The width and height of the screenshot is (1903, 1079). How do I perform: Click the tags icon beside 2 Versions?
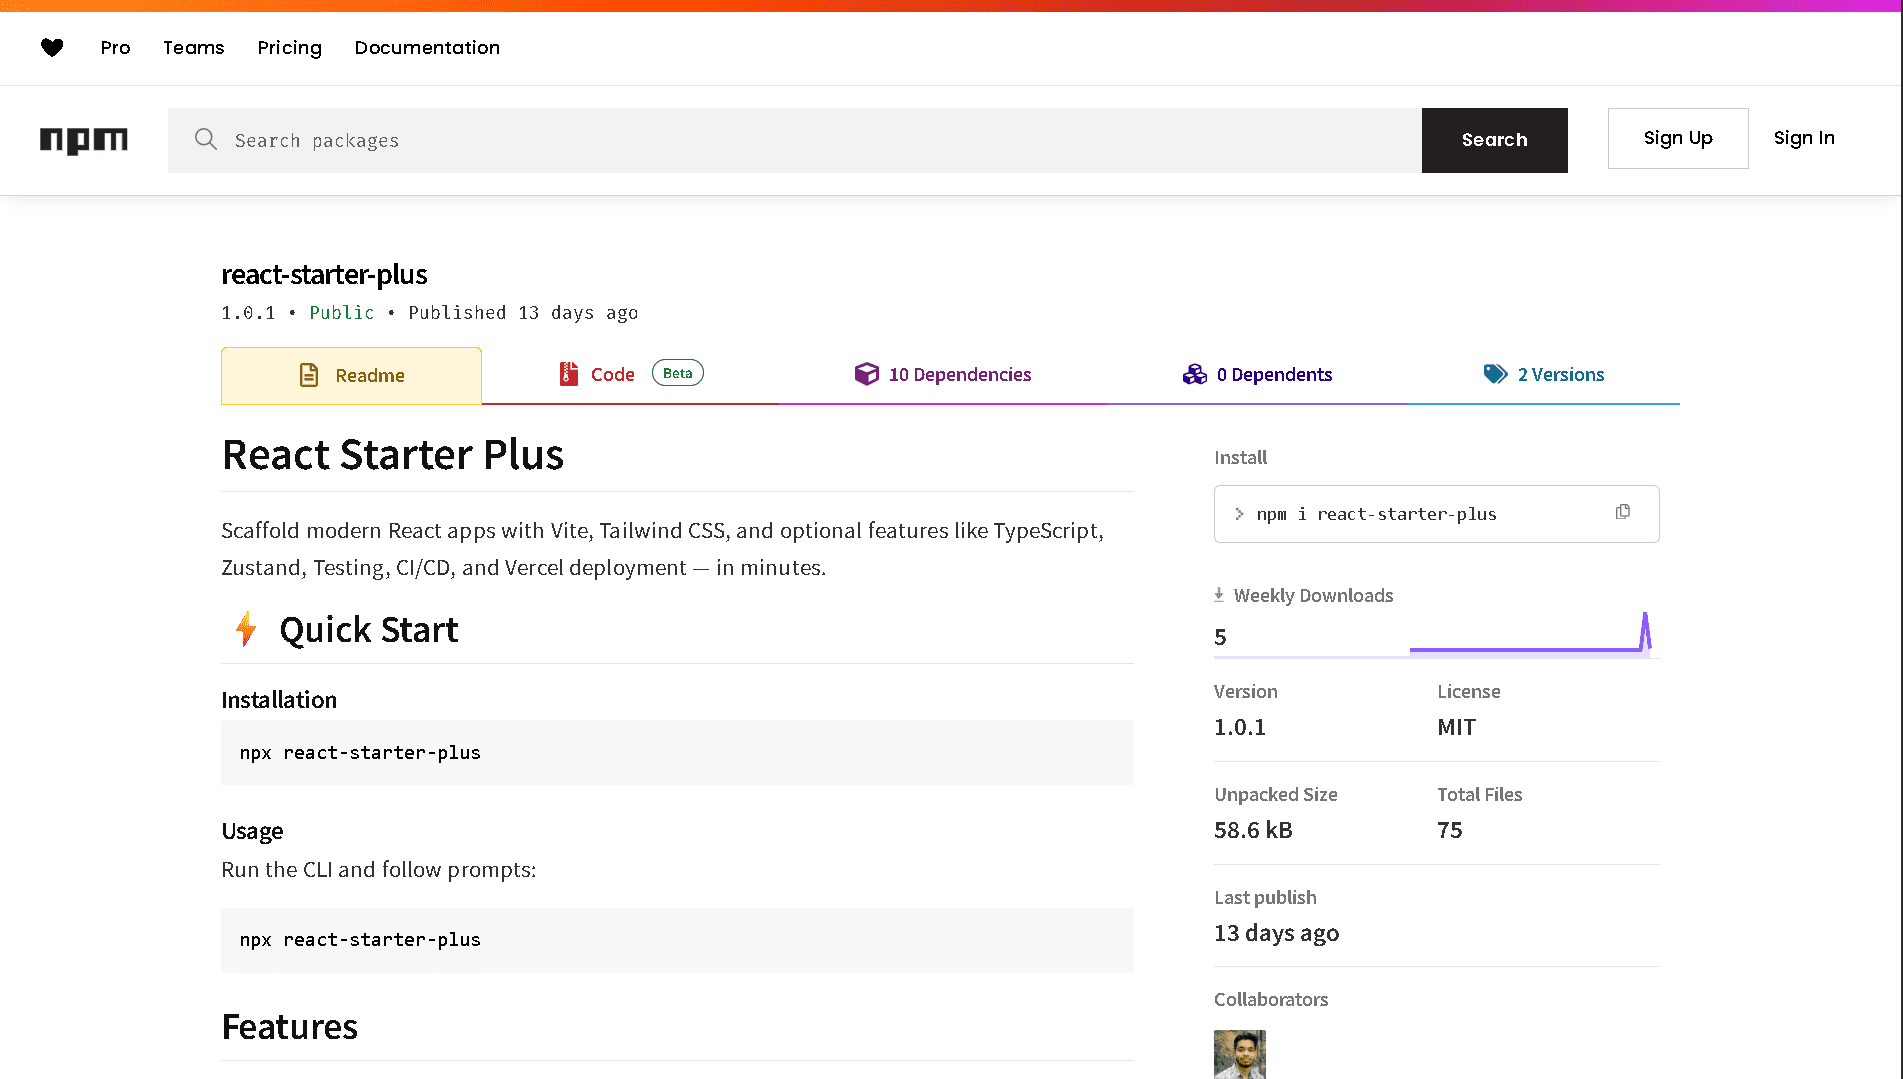pos(1496,373)
